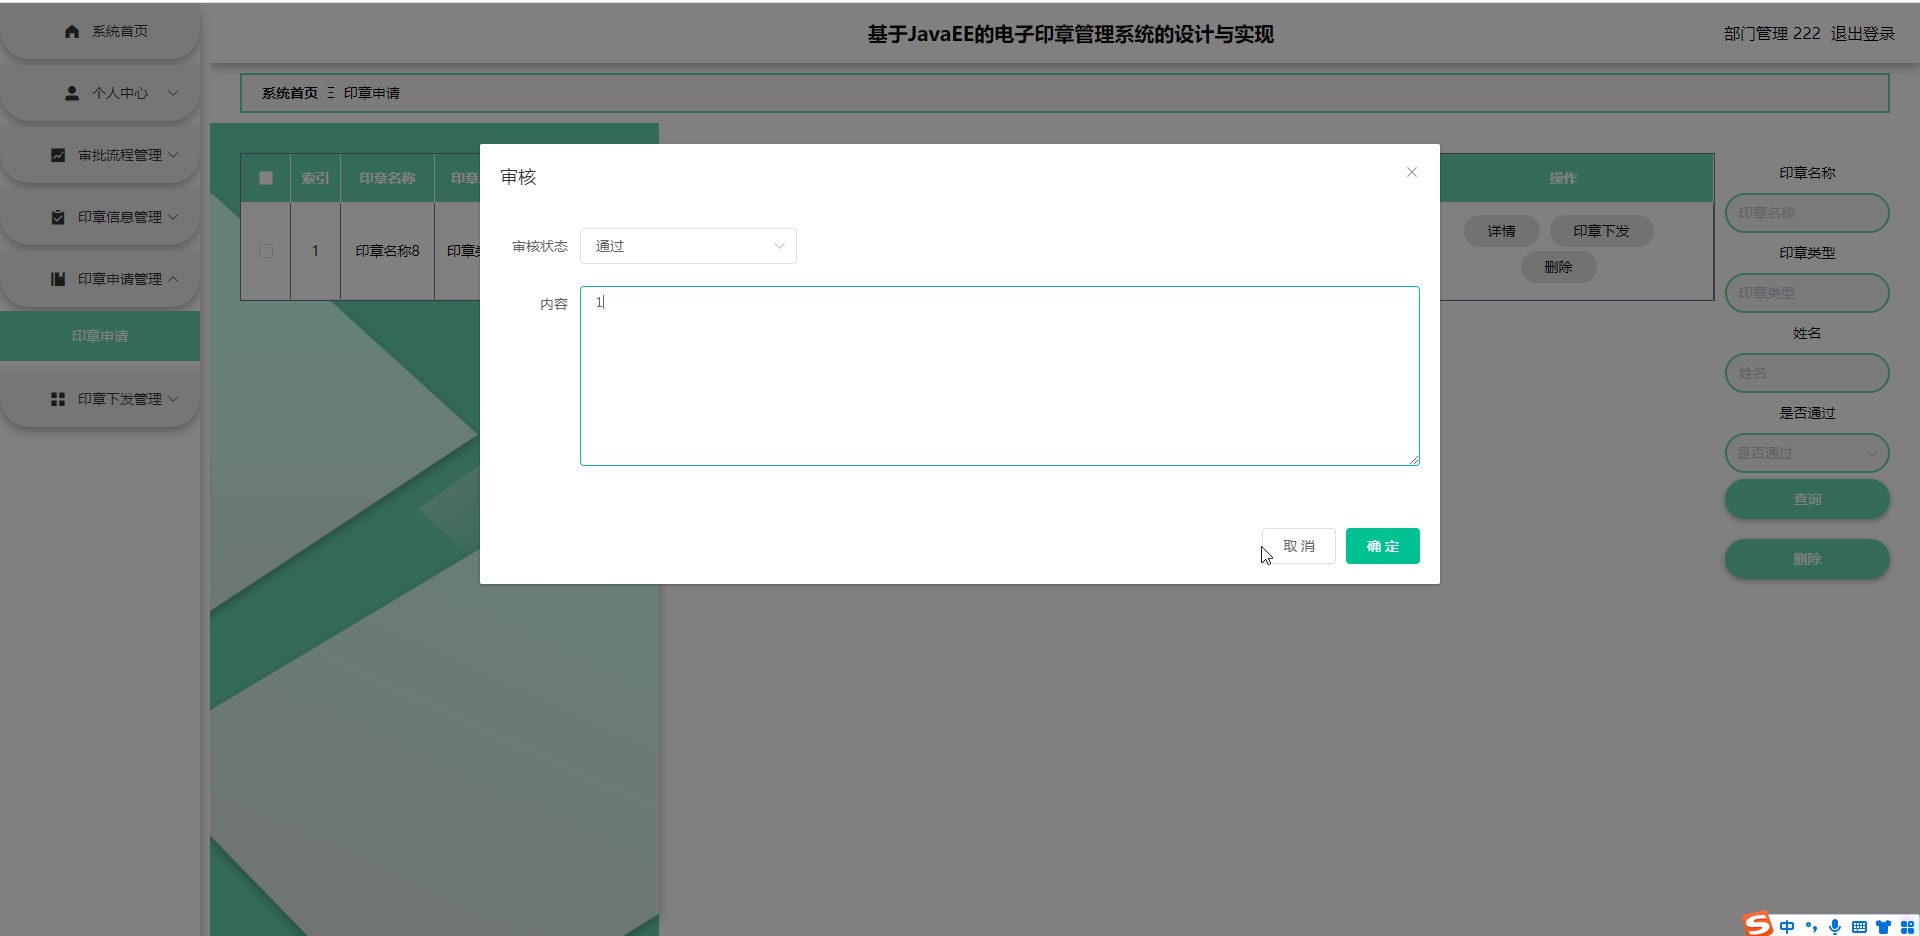Click the 印章名称 search input field
Image resolution: width=1920 pixels, height=936 pixels.
point(1807,213)
